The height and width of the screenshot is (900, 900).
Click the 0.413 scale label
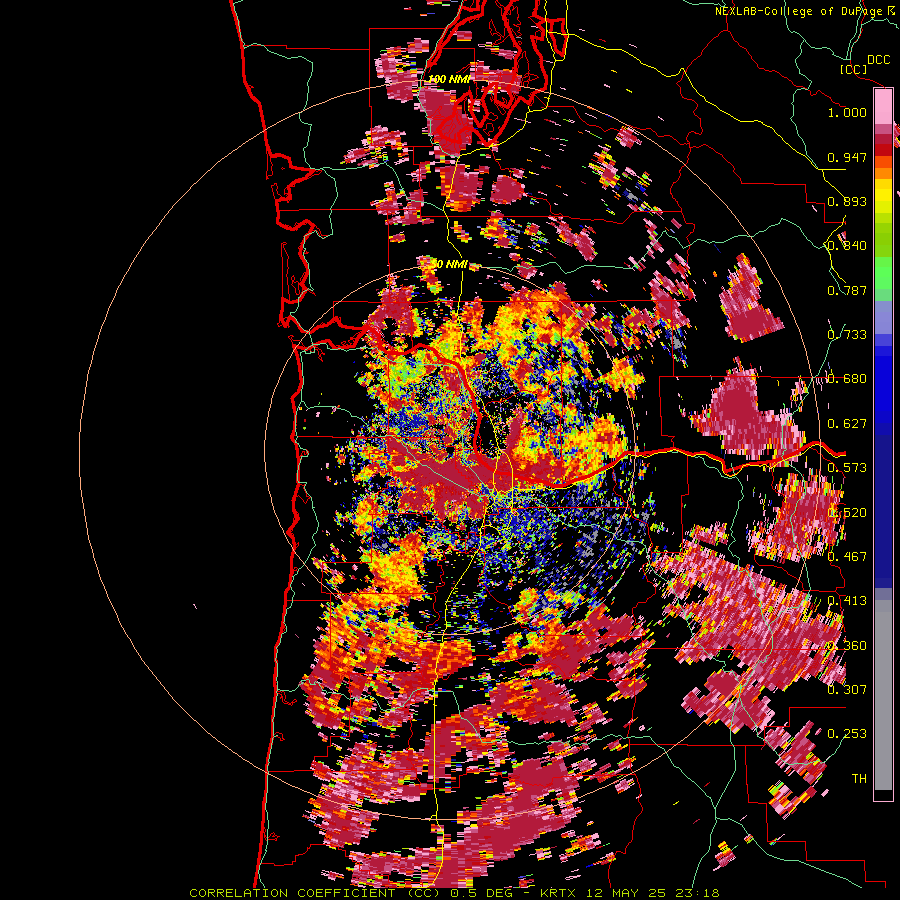(847, 601)
